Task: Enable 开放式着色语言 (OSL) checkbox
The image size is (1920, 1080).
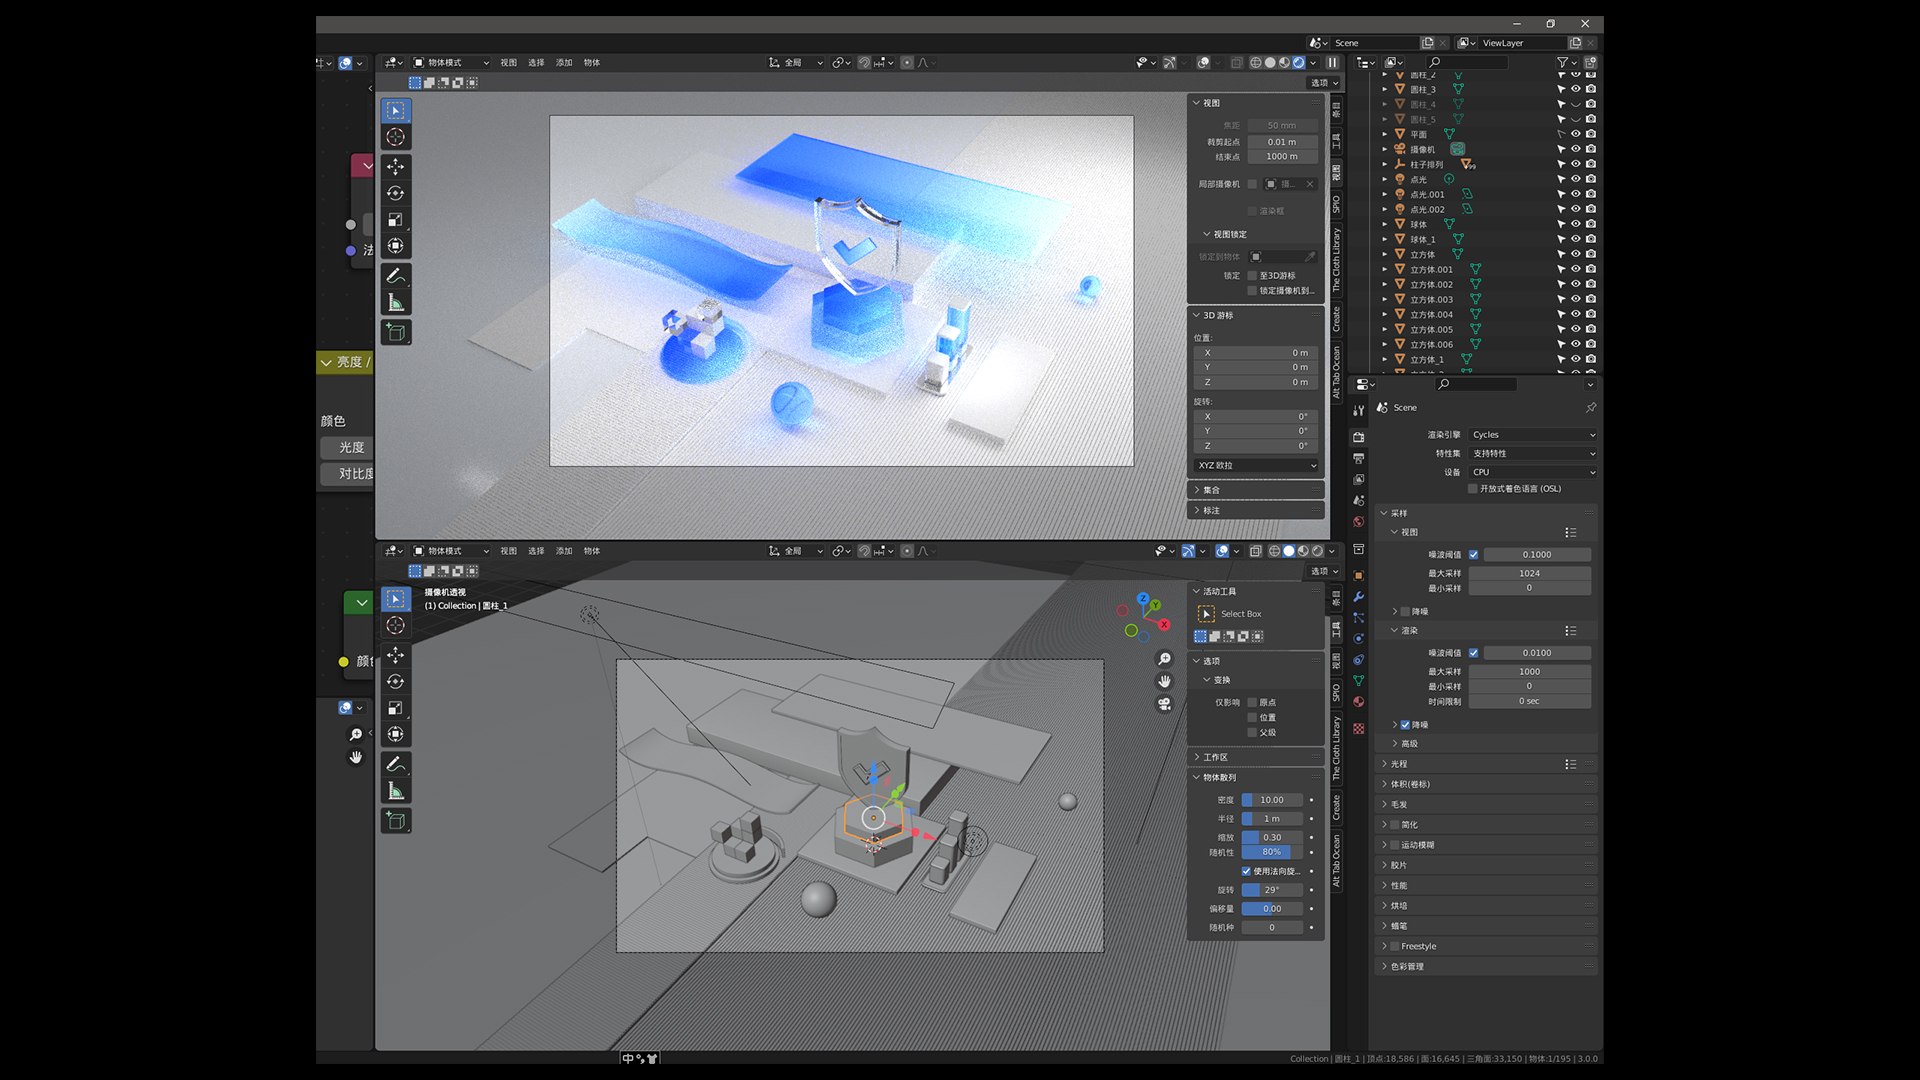Action: [1473, 489]
